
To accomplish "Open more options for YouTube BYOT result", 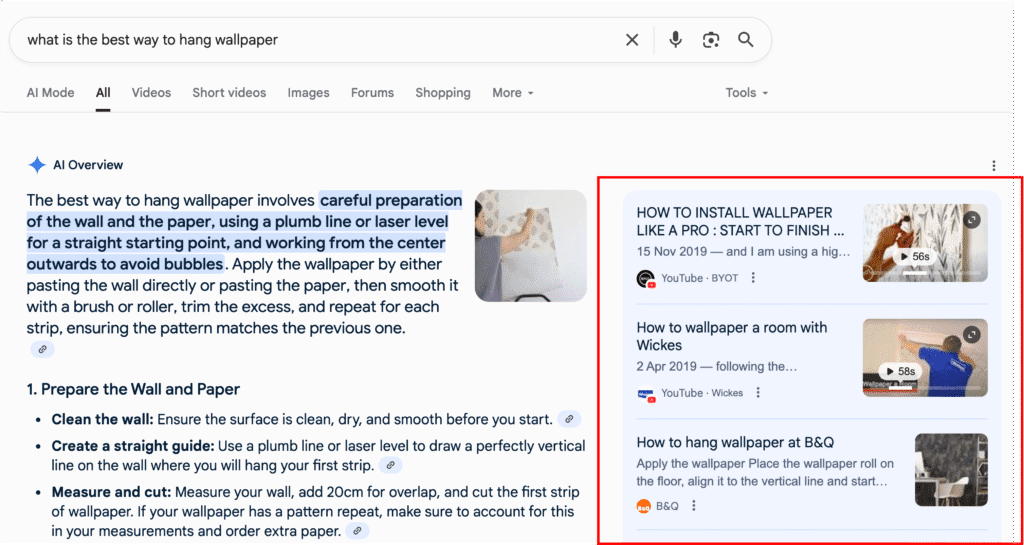I will [753, 278].
